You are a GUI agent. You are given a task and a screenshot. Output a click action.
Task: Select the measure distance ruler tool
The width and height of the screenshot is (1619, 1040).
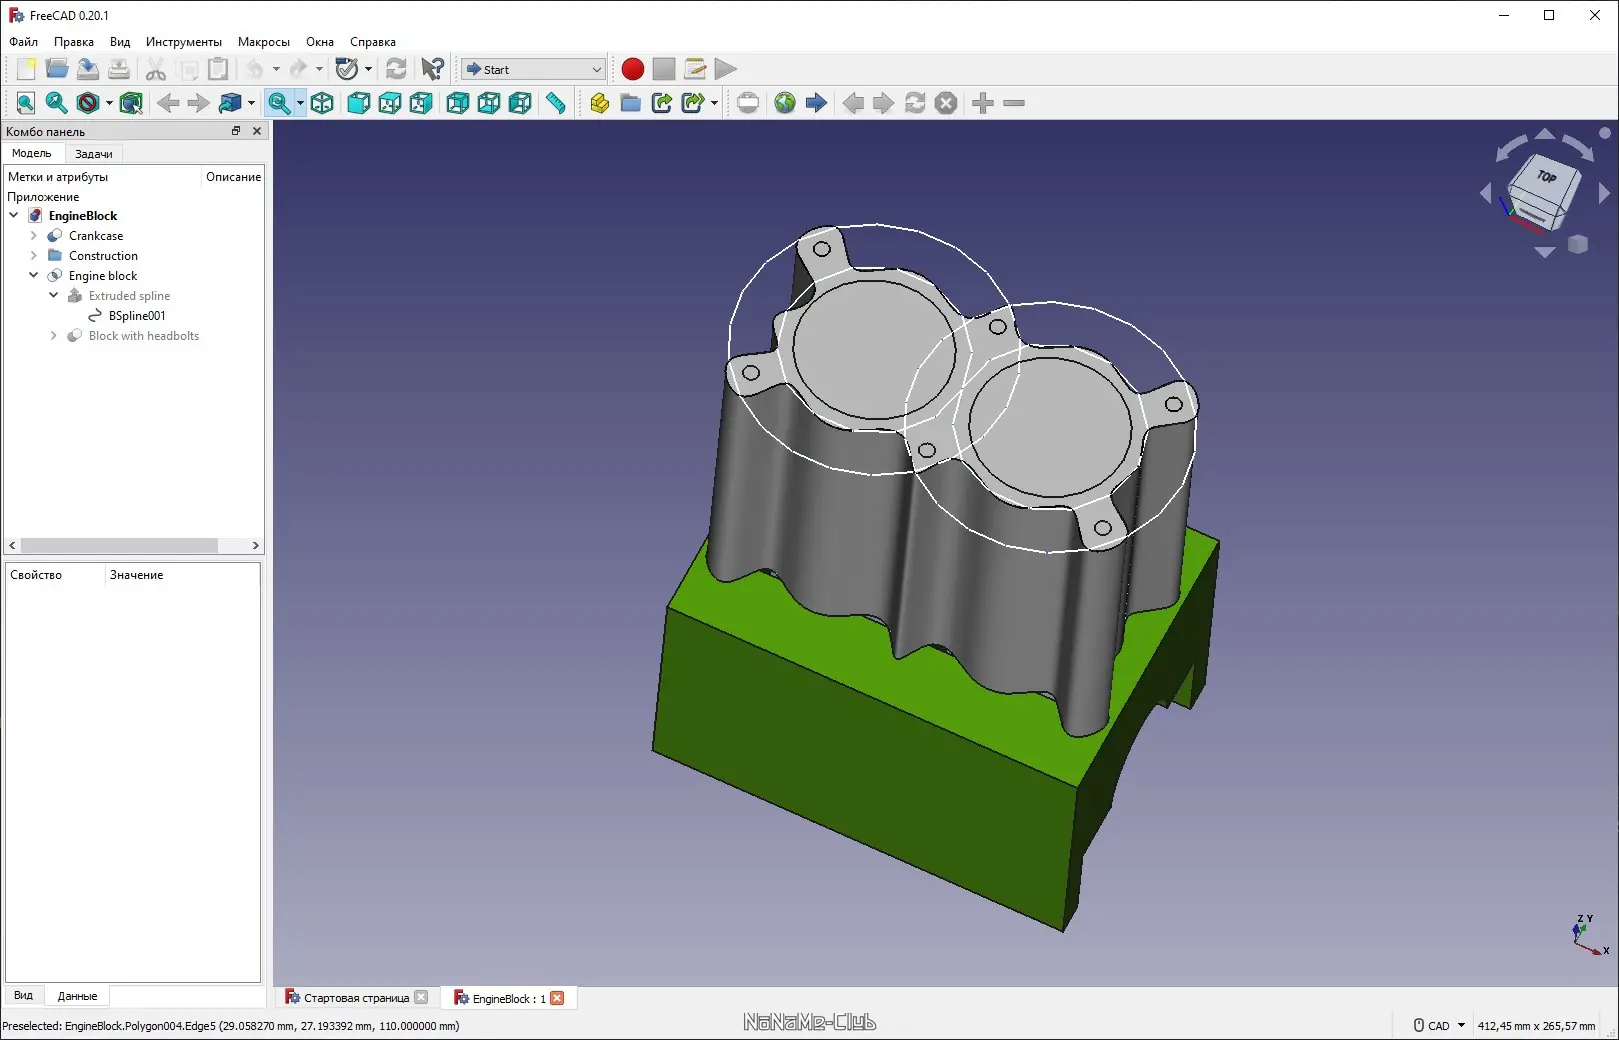555,103
